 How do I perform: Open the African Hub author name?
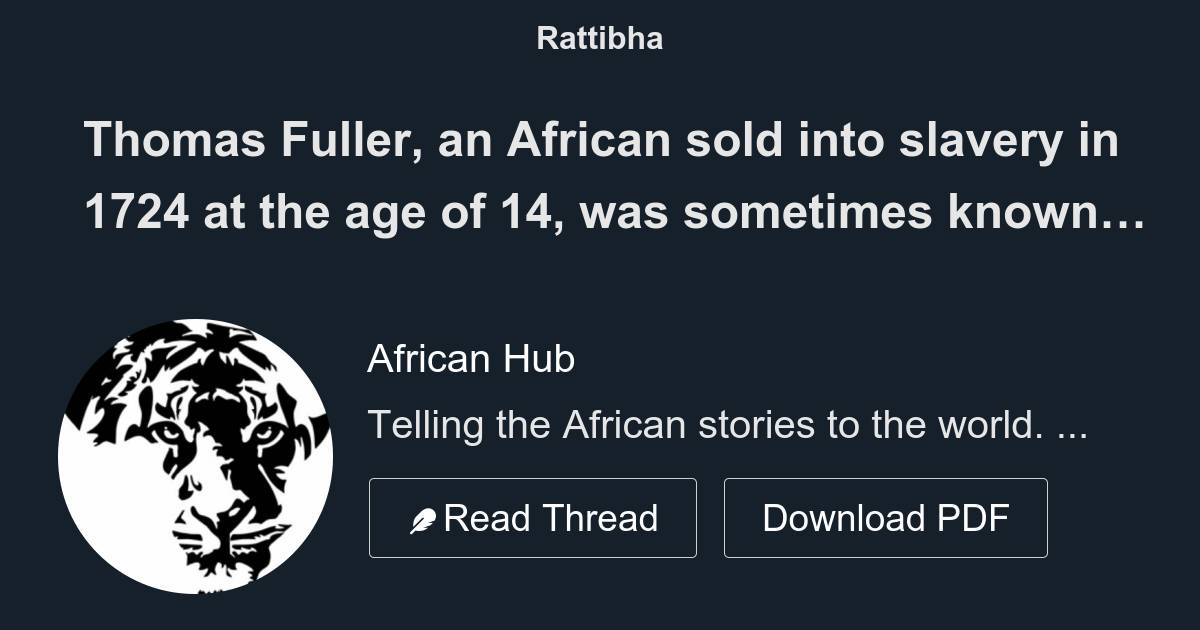471,358
